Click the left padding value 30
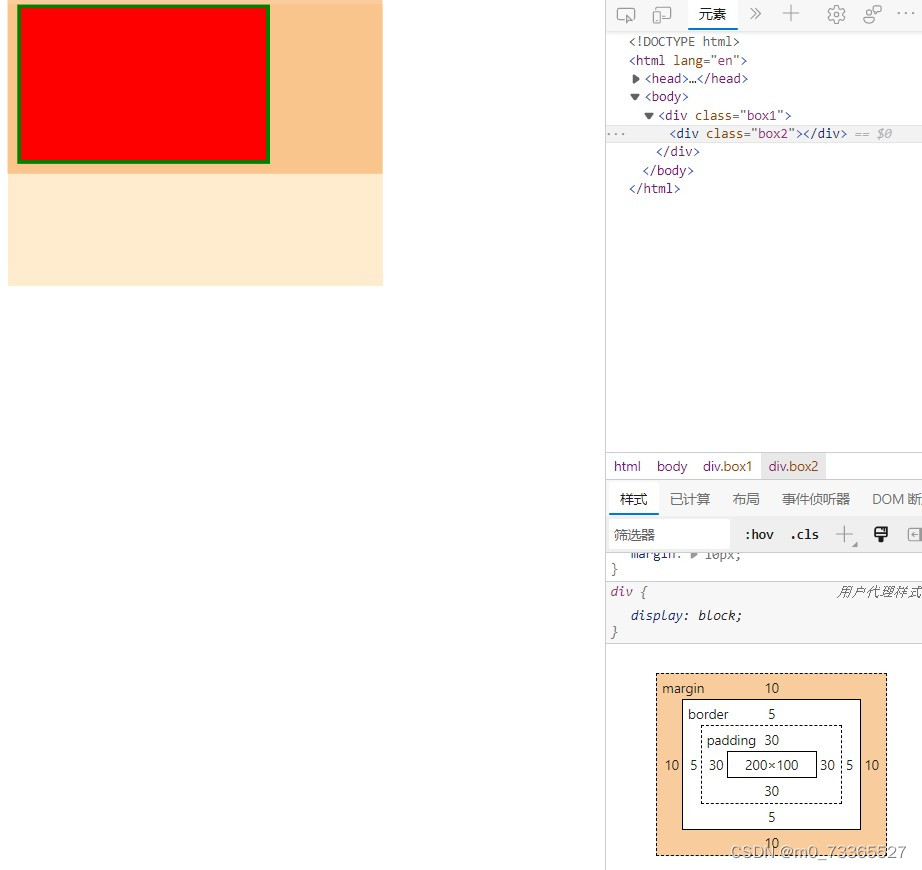 [716, 765]
